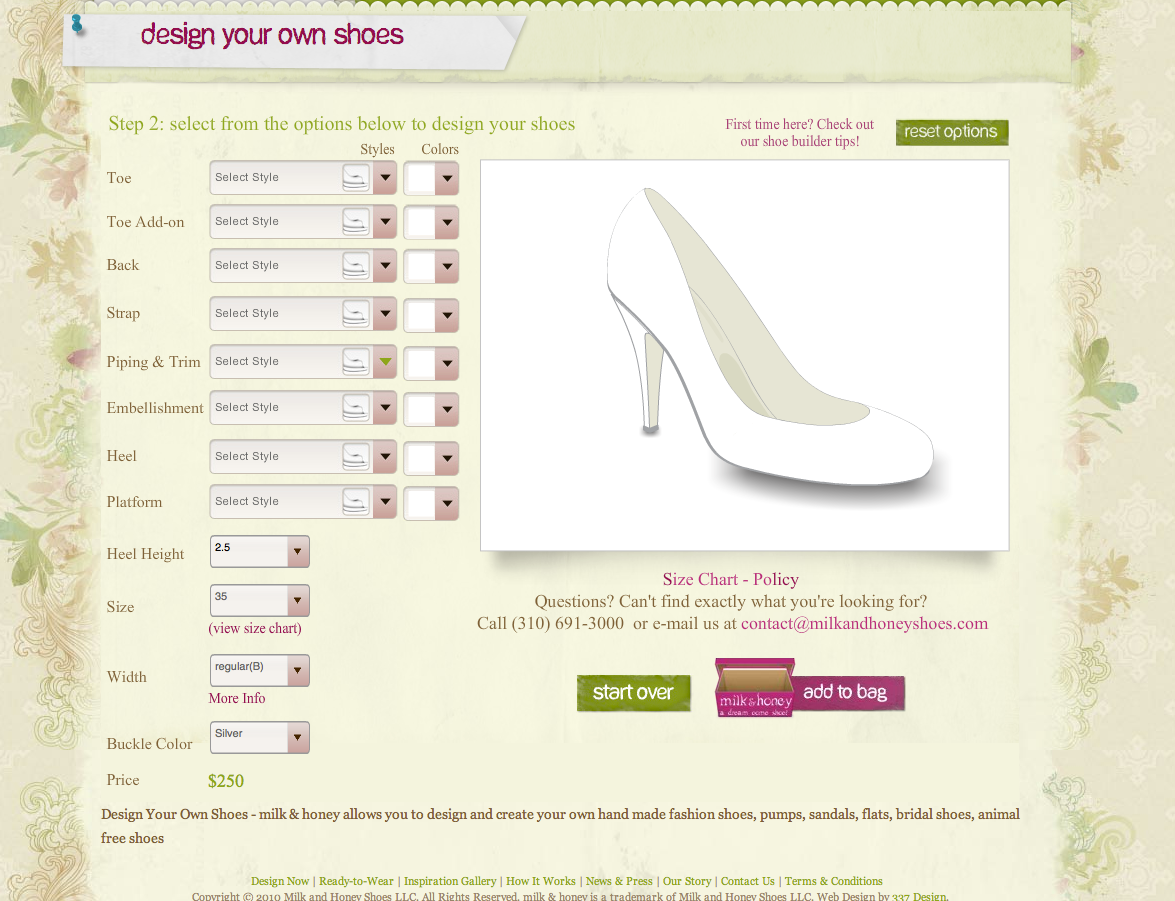Open the 337 Design credit link
1175x901 pixels.
919,897
